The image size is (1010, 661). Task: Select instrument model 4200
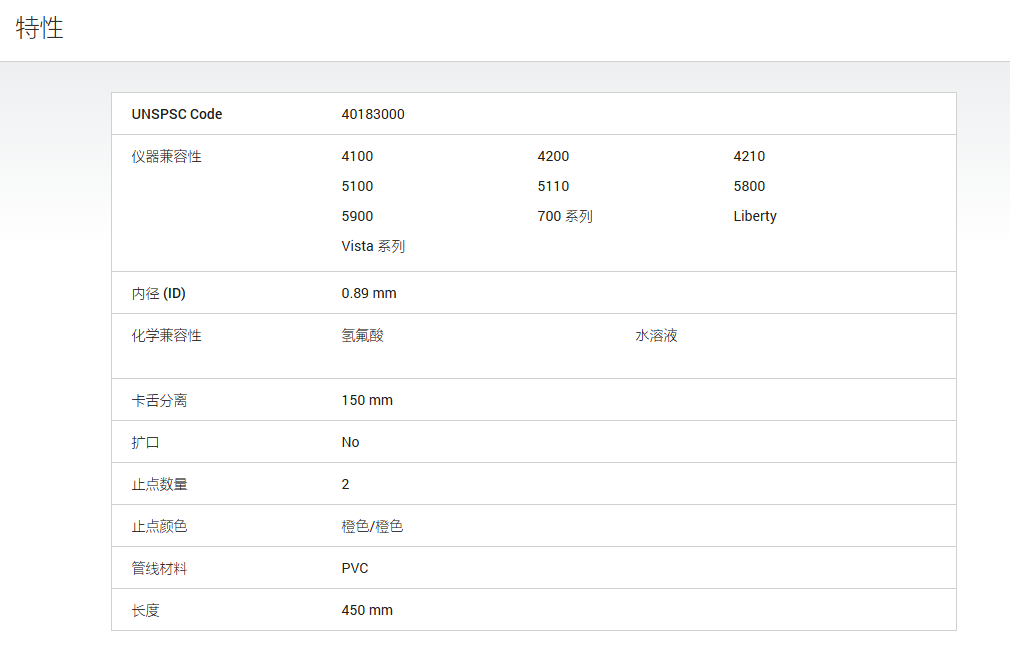point(553,157)
